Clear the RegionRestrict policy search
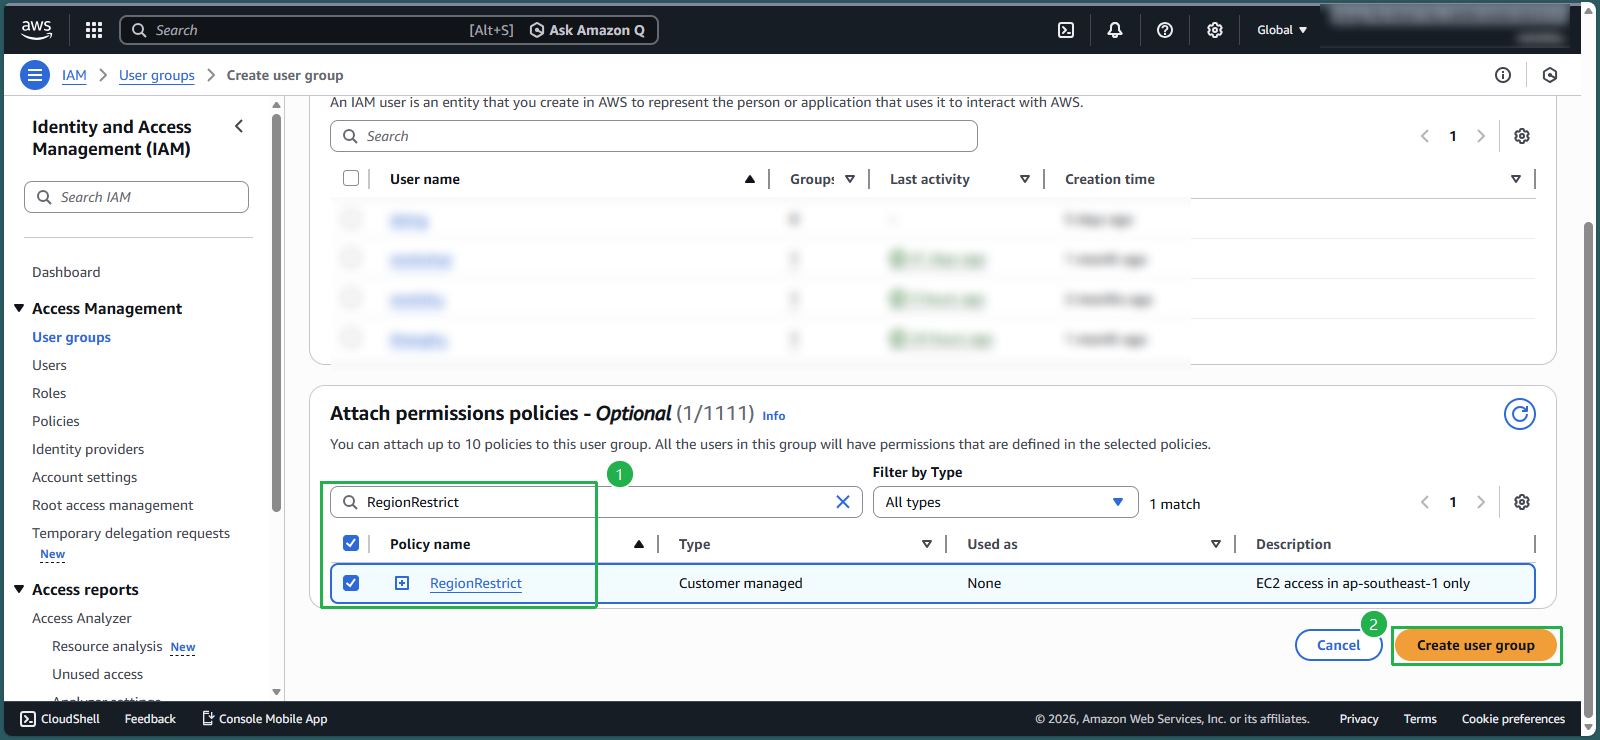This screenshot has height=740, width=1600. (843, 502)
